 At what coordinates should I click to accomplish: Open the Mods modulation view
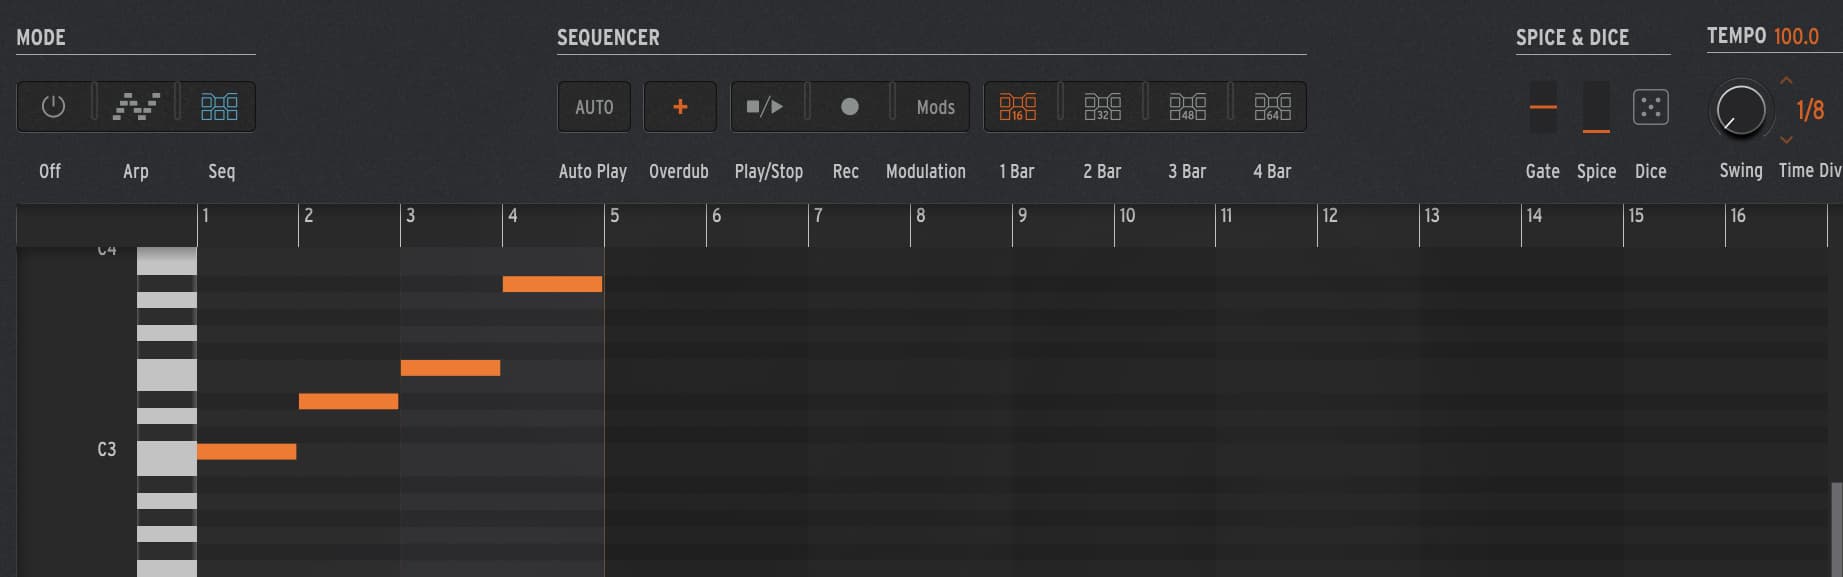pos(935,106)
